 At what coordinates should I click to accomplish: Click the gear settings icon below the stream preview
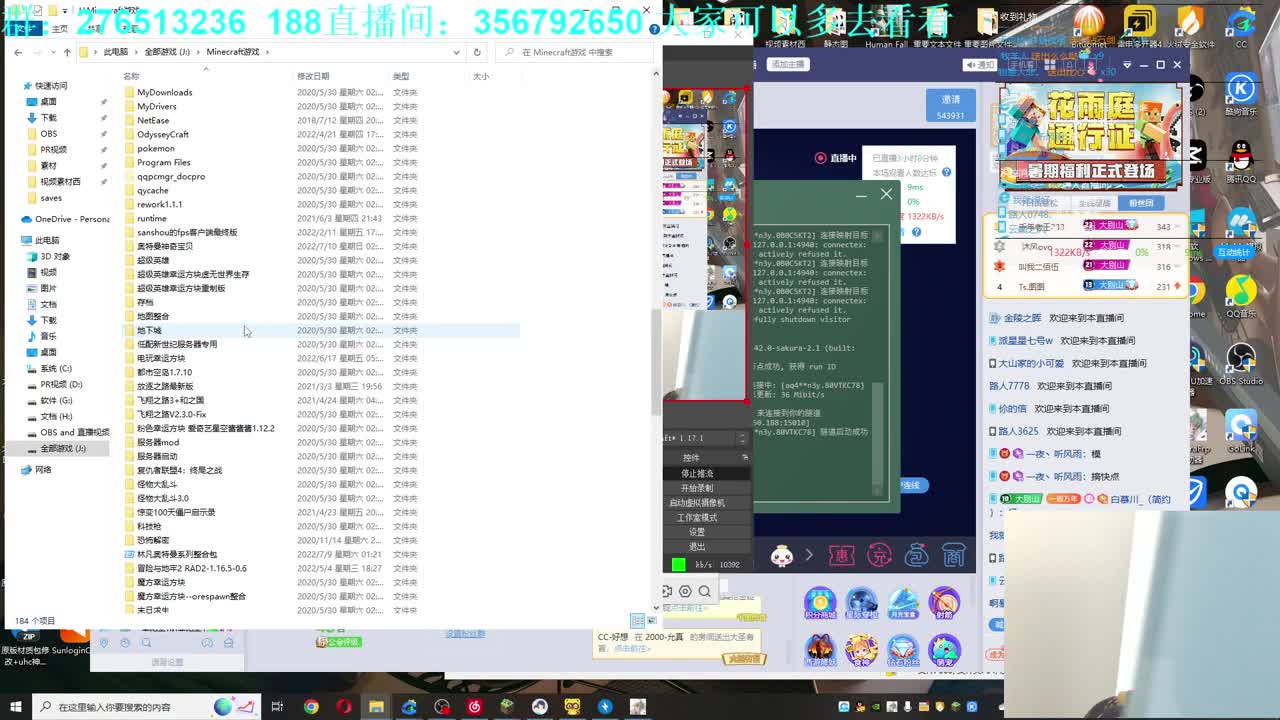tap(686, 590)
